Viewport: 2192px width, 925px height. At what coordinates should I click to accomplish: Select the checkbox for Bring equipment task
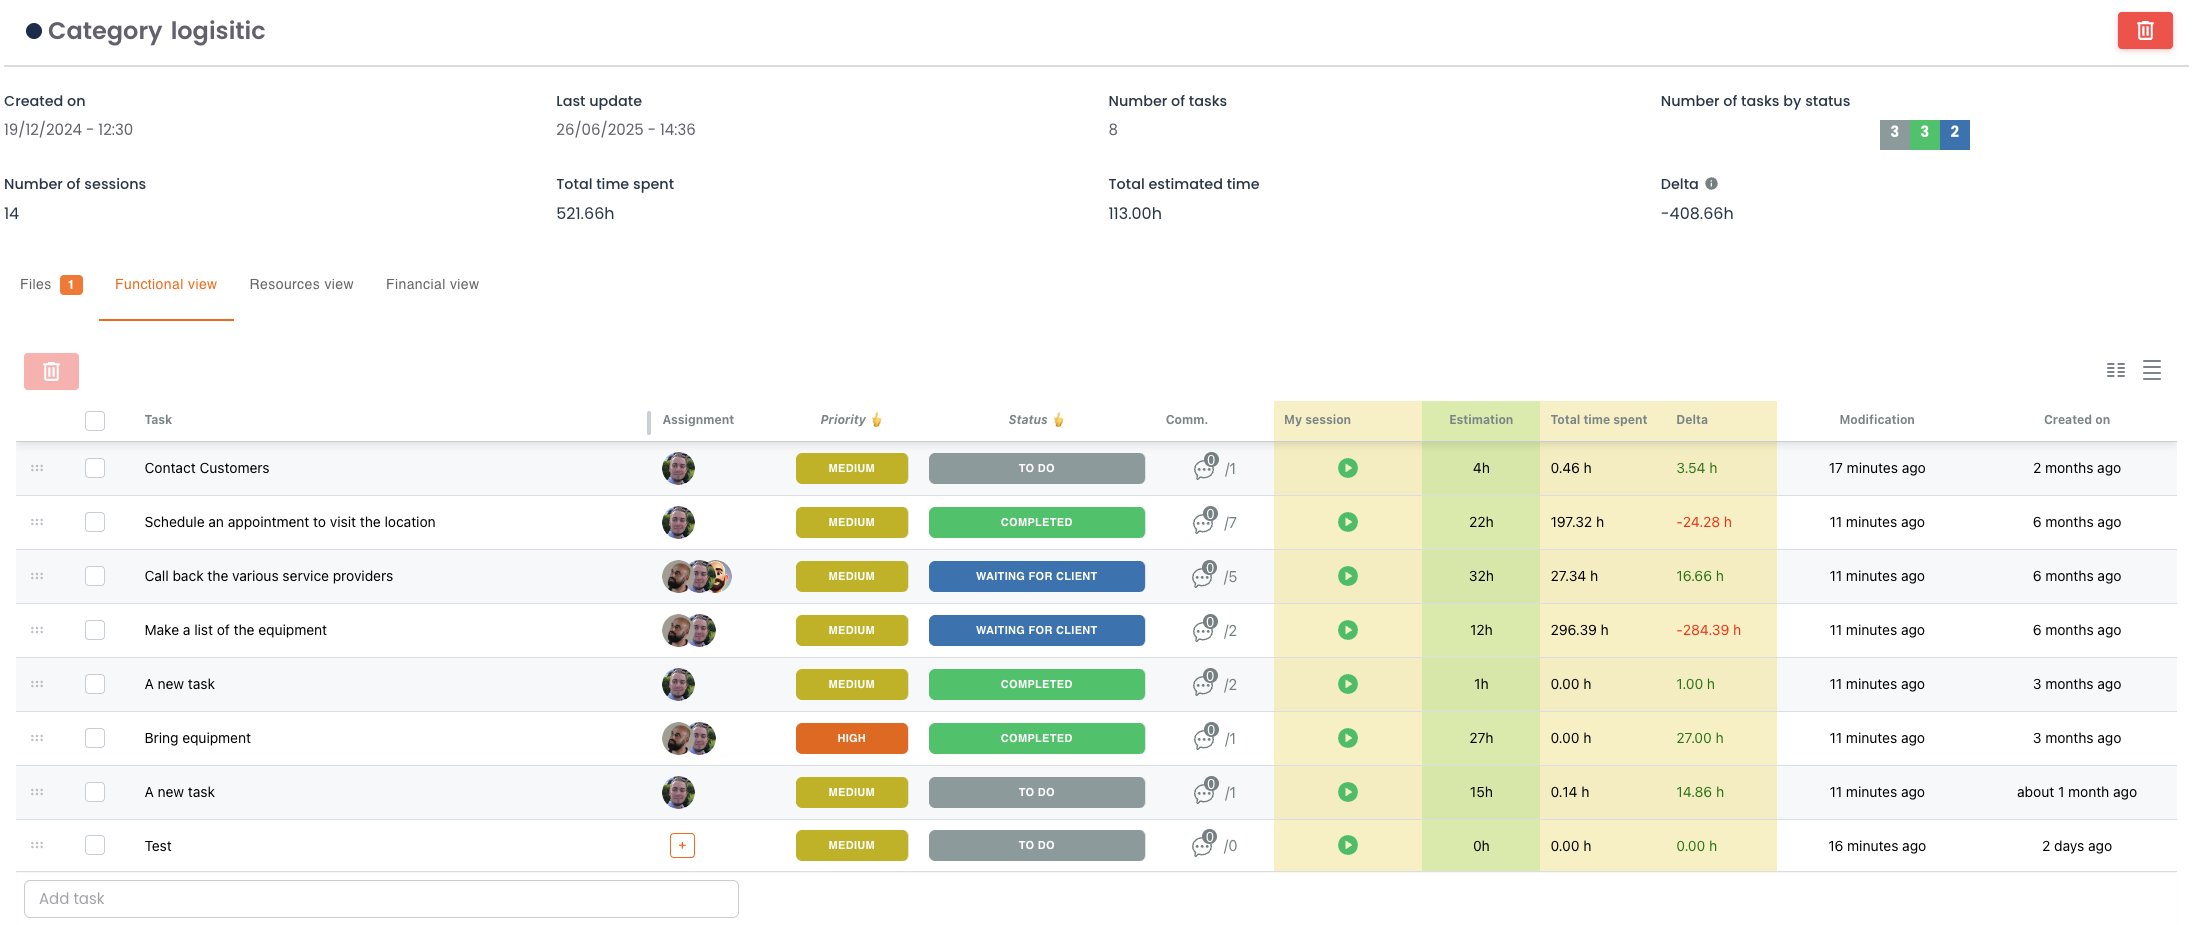pos(95,738)
